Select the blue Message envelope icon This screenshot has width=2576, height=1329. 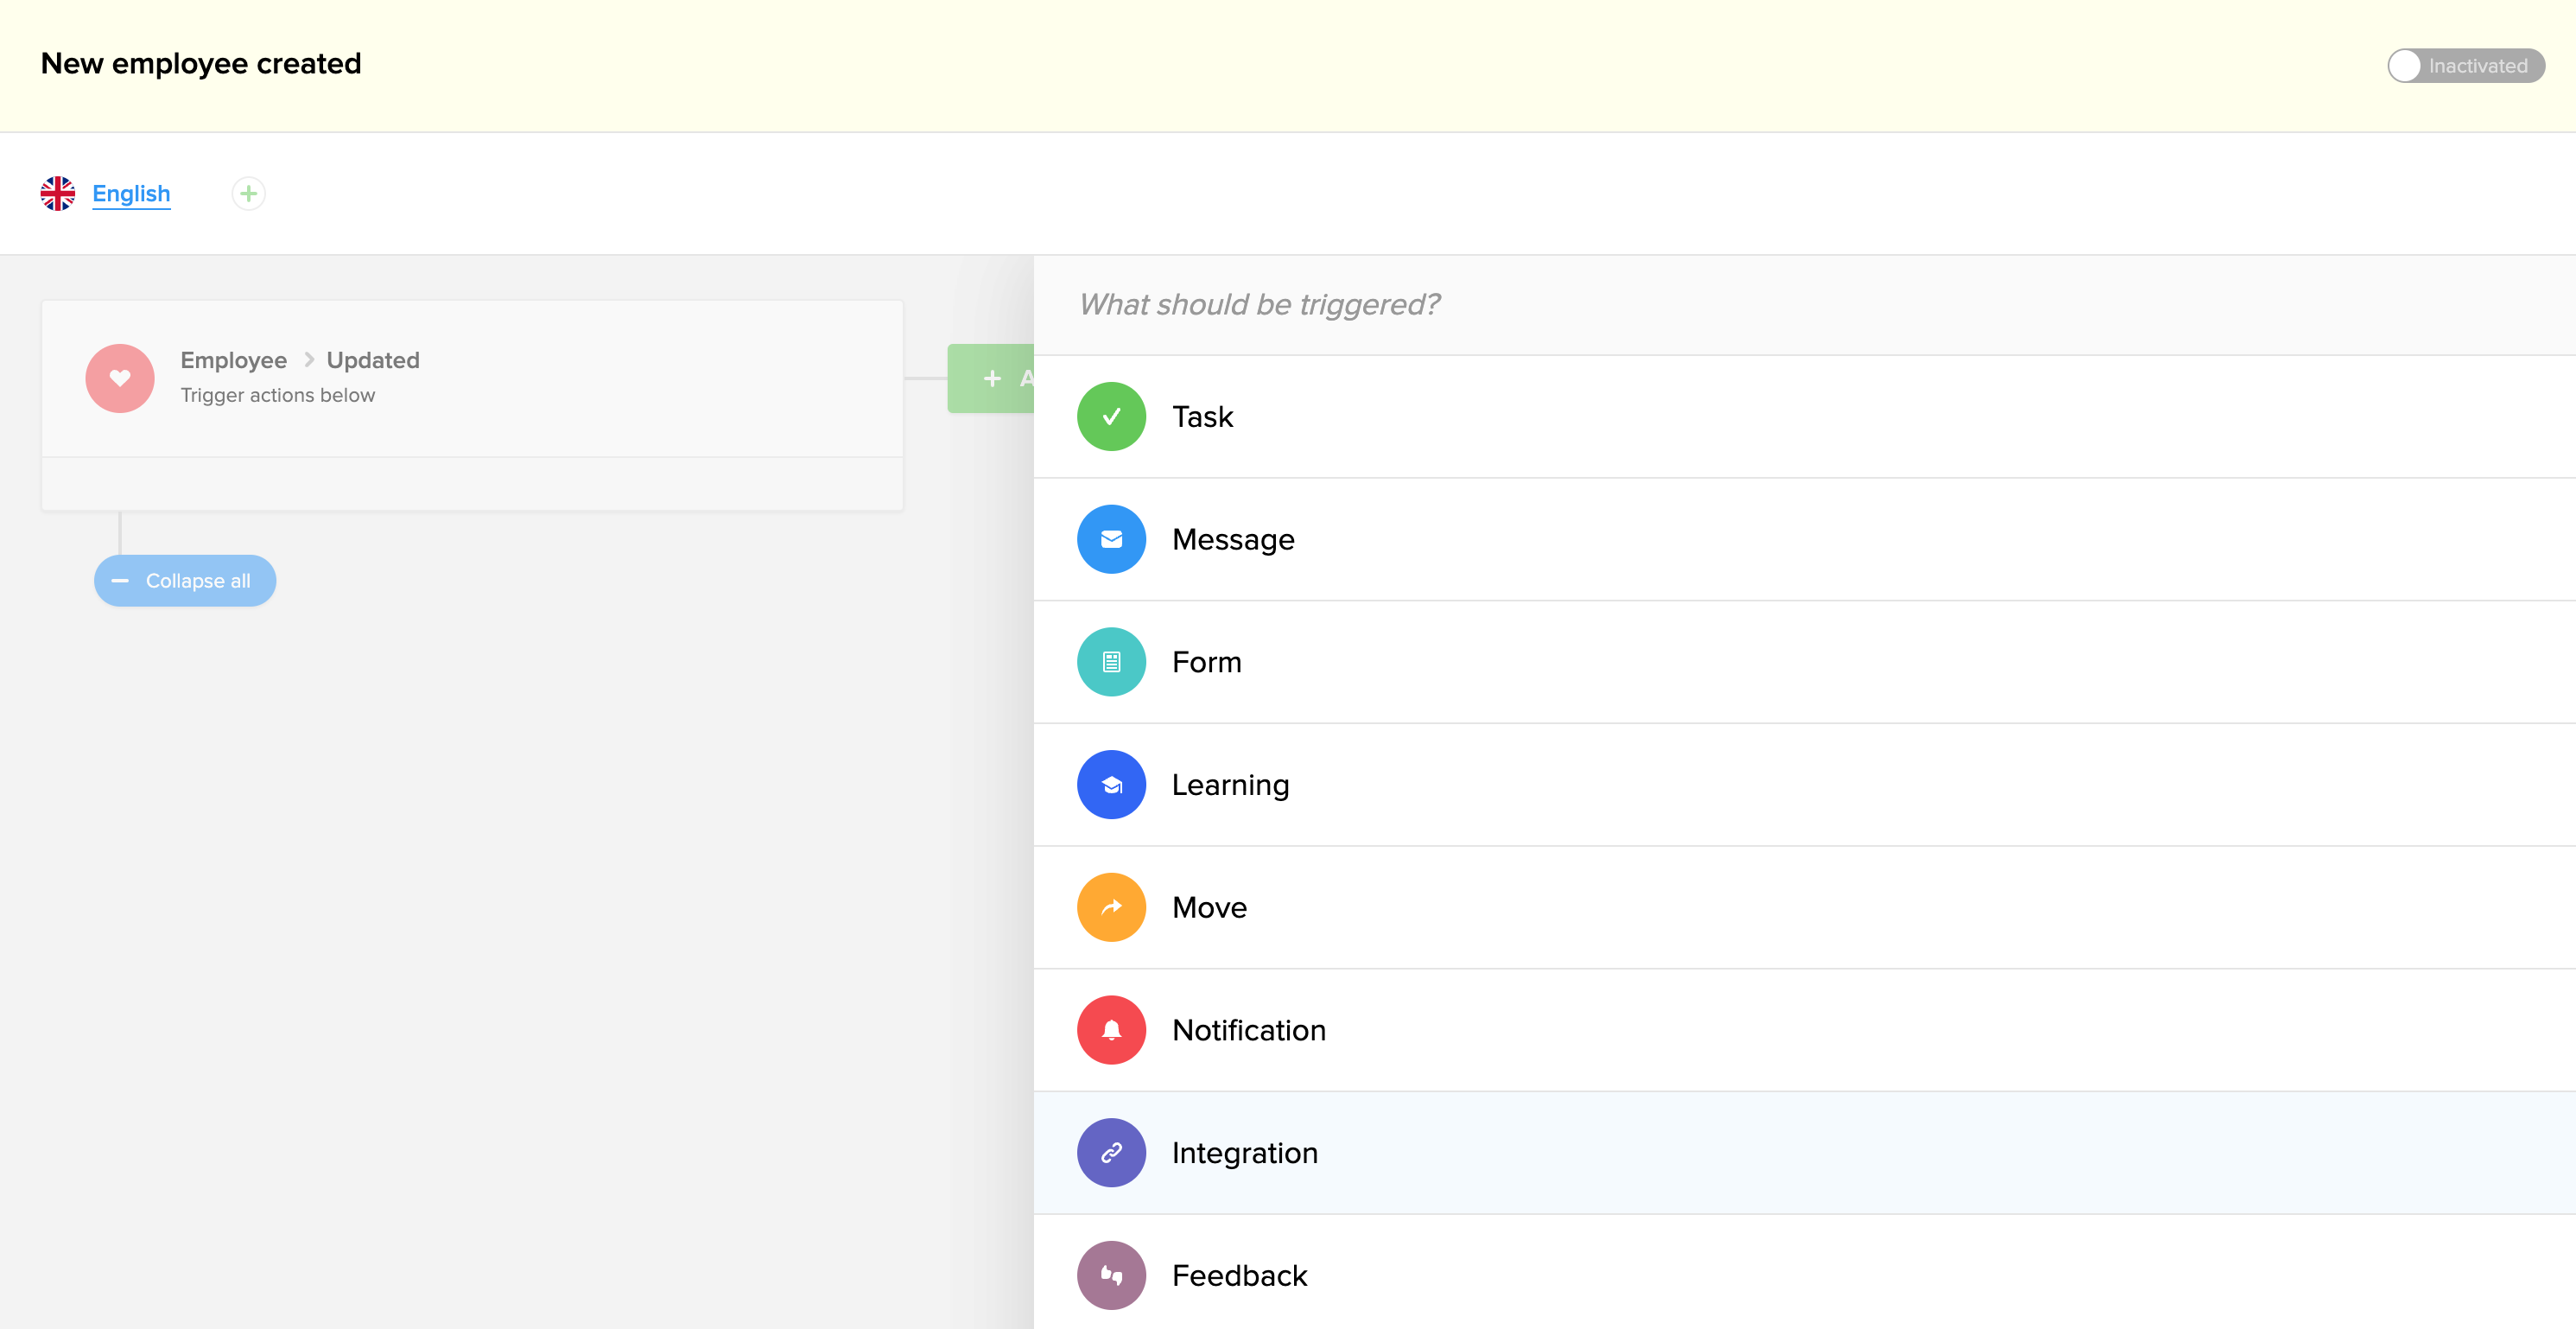tap(1111, 540)
